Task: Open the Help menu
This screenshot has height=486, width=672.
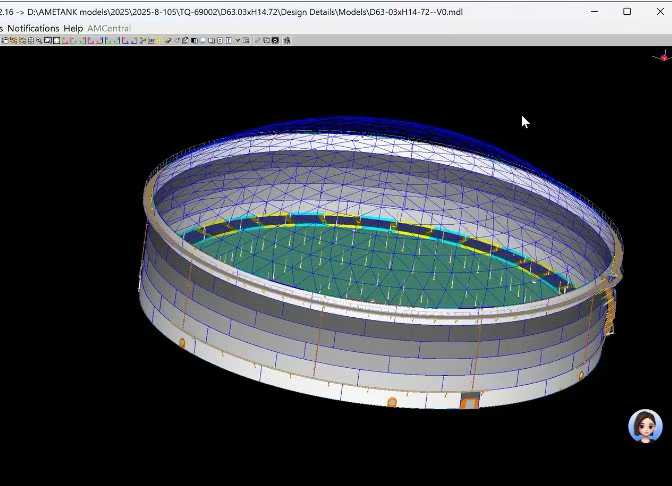Action: tap(73, 28)
